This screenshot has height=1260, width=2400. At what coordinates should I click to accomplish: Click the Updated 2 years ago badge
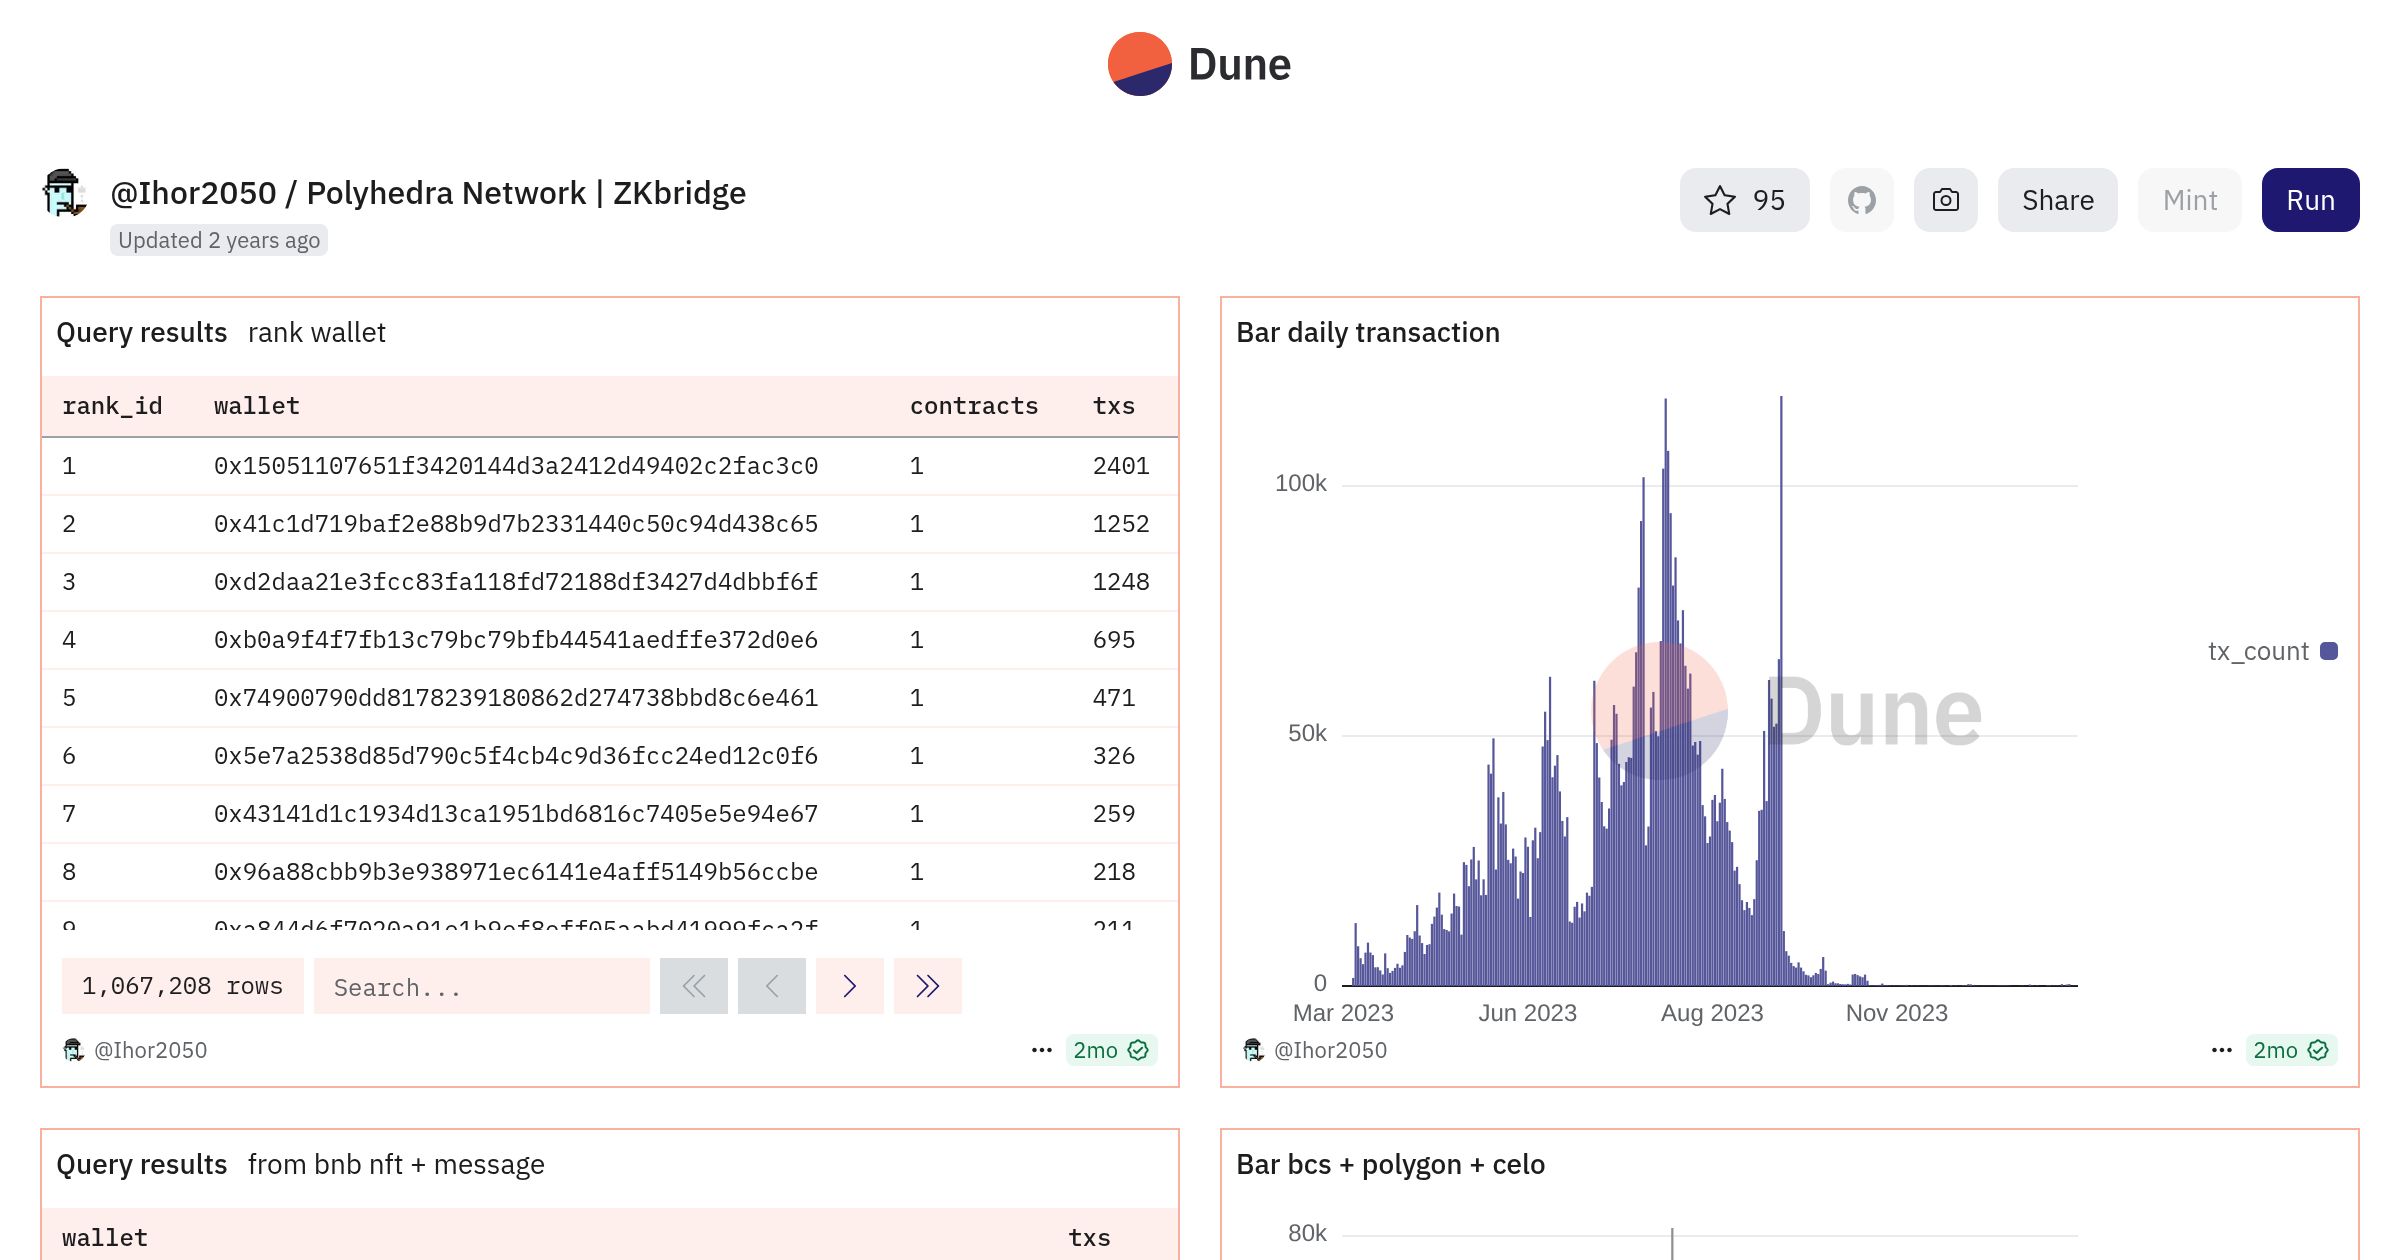click(x=219, y=240)
